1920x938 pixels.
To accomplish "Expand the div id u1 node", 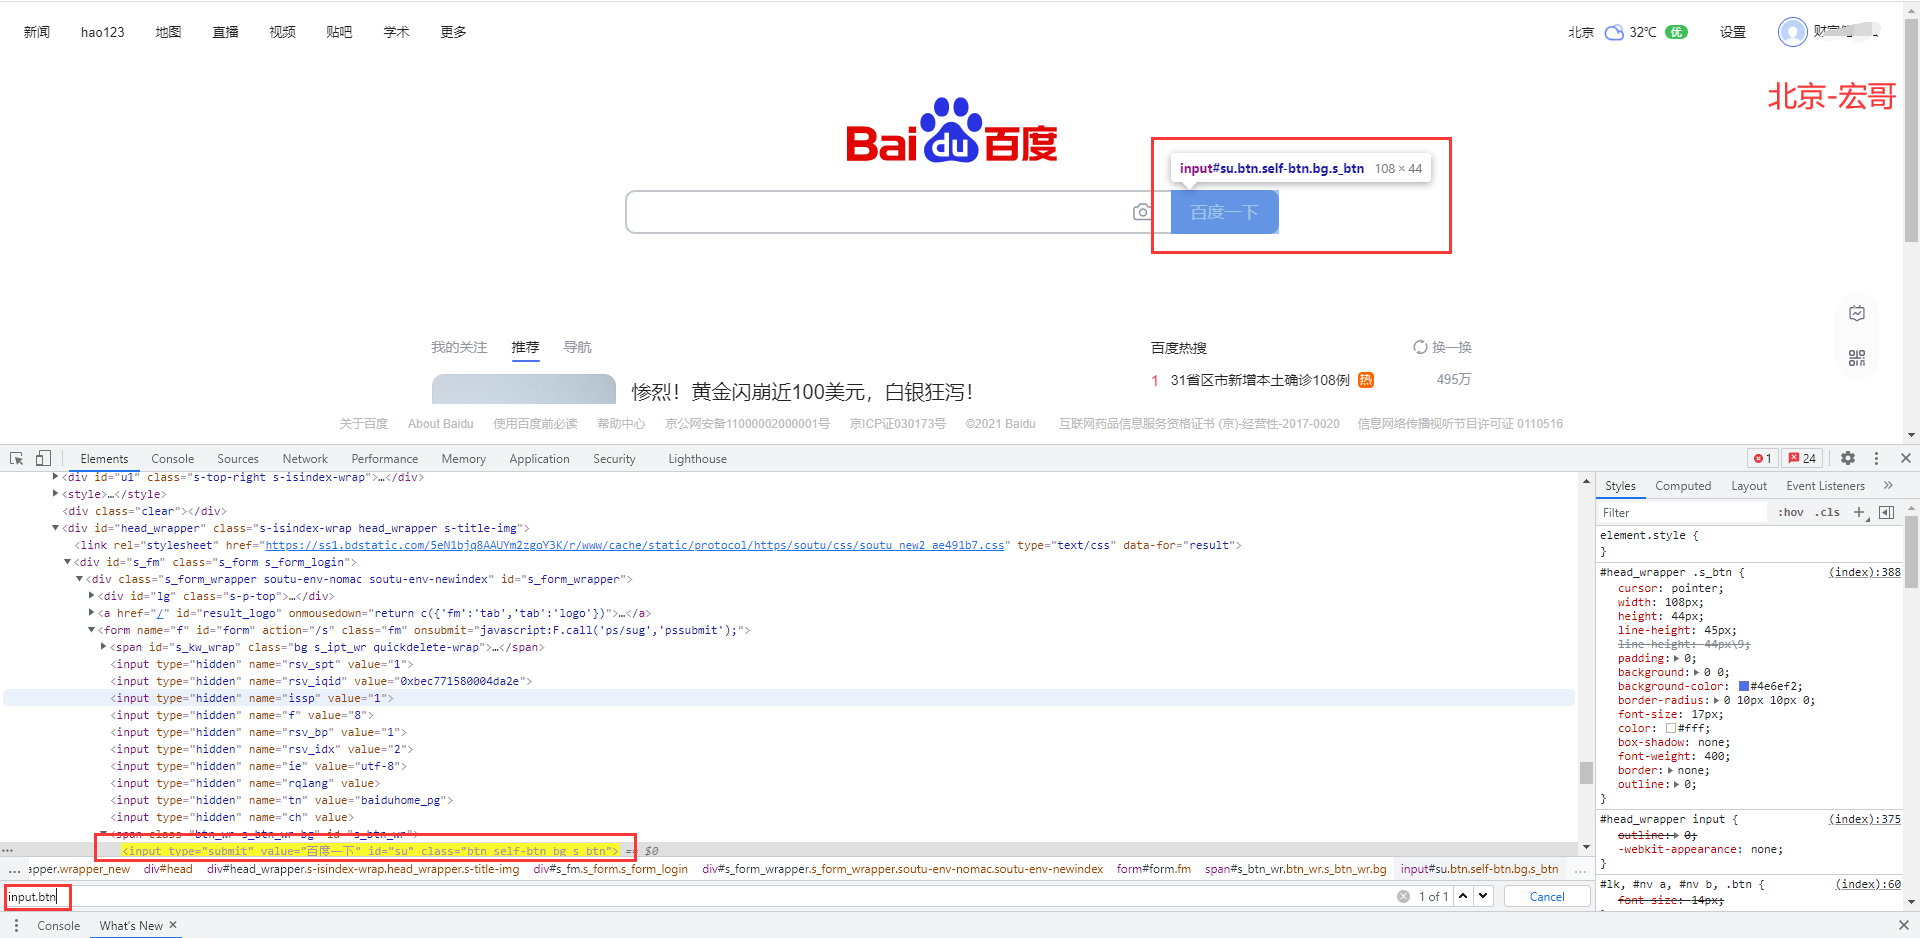I will [x=55, y=477].
